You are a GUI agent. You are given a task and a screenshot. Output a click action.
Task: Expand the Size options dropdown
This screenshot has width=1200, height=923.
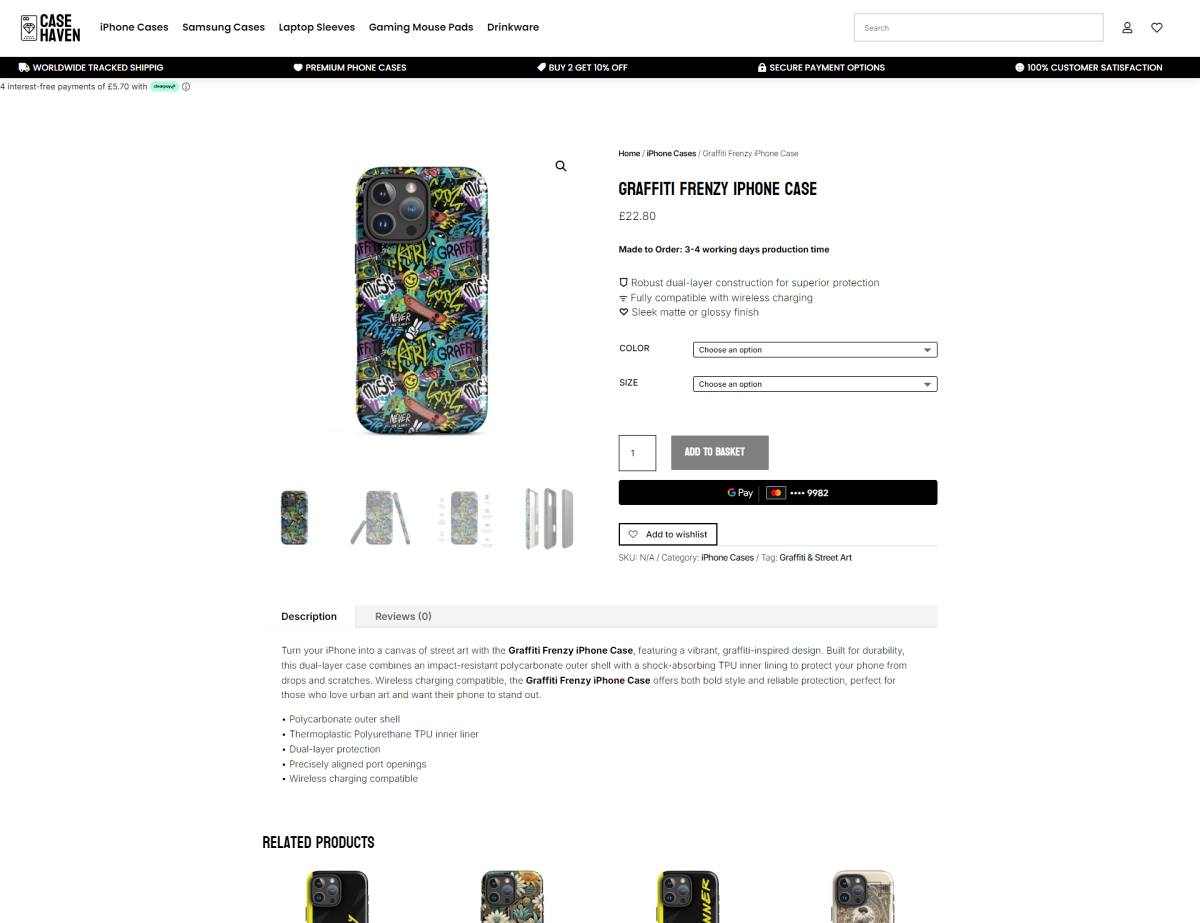pyautogui.click(x=815, y=384)
